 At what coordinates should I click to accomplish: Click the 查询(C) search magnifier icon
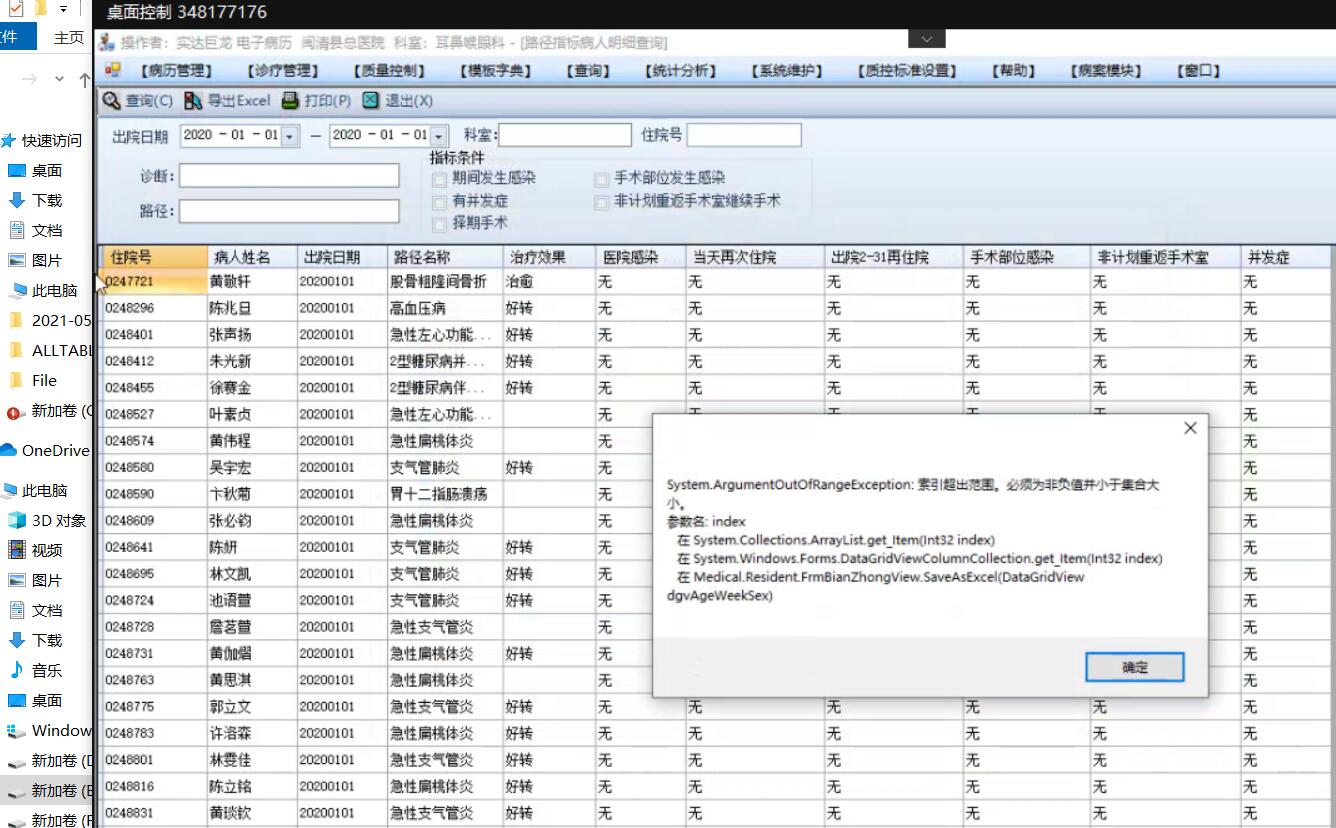coord(111,101)
